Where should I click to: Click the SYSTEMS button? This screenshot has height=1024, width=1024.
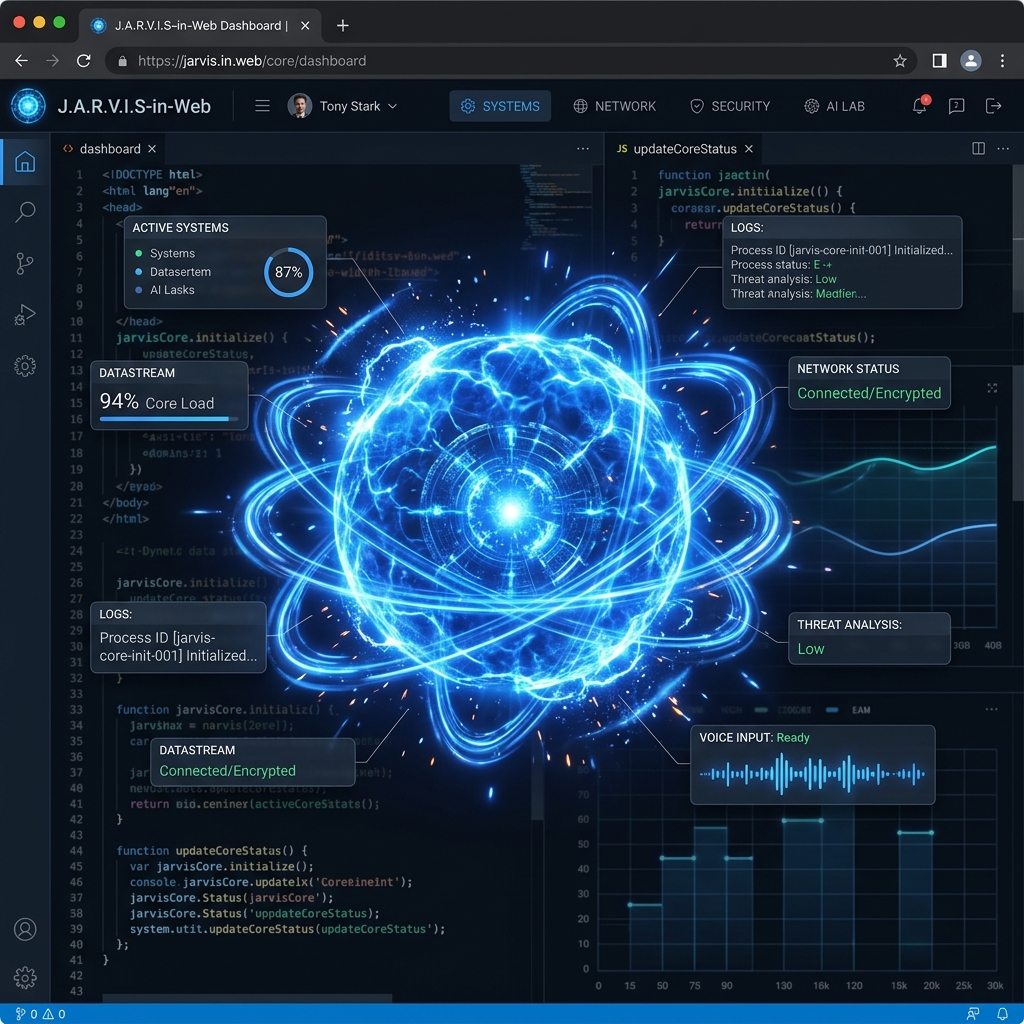tap(500, 106)
